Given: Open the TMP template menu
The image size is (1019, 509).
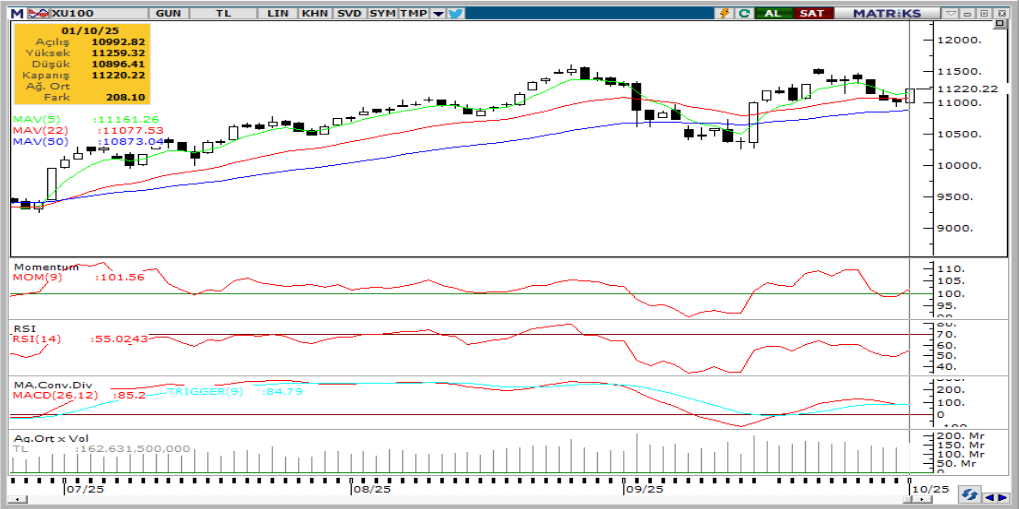Looking at the screenshot, I should pos(412,13).
